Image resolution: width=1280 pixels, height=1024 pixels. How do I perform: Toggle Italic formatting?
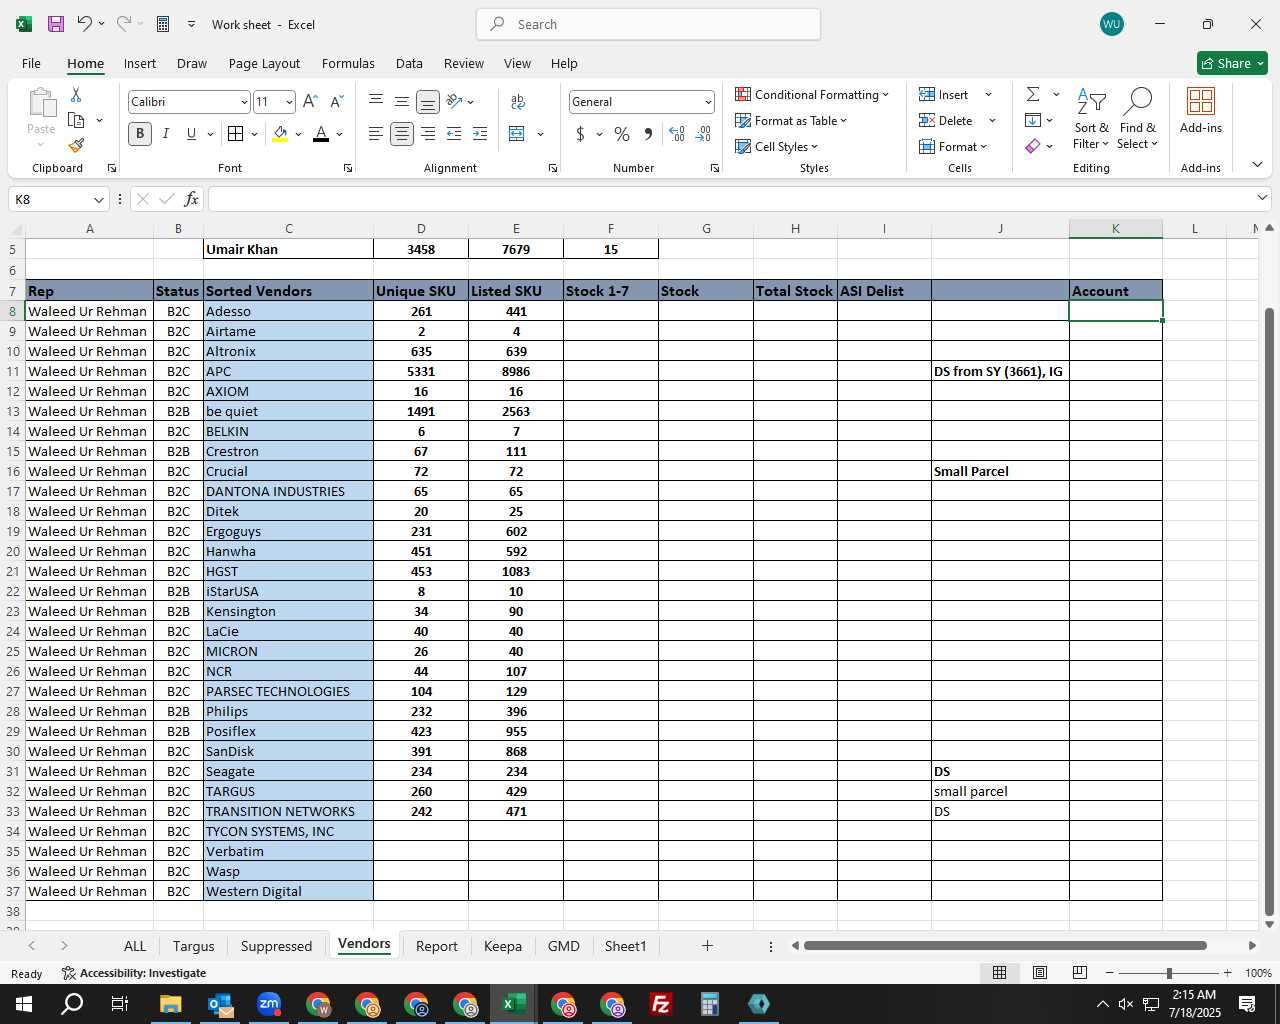click(x=166, y=134)
